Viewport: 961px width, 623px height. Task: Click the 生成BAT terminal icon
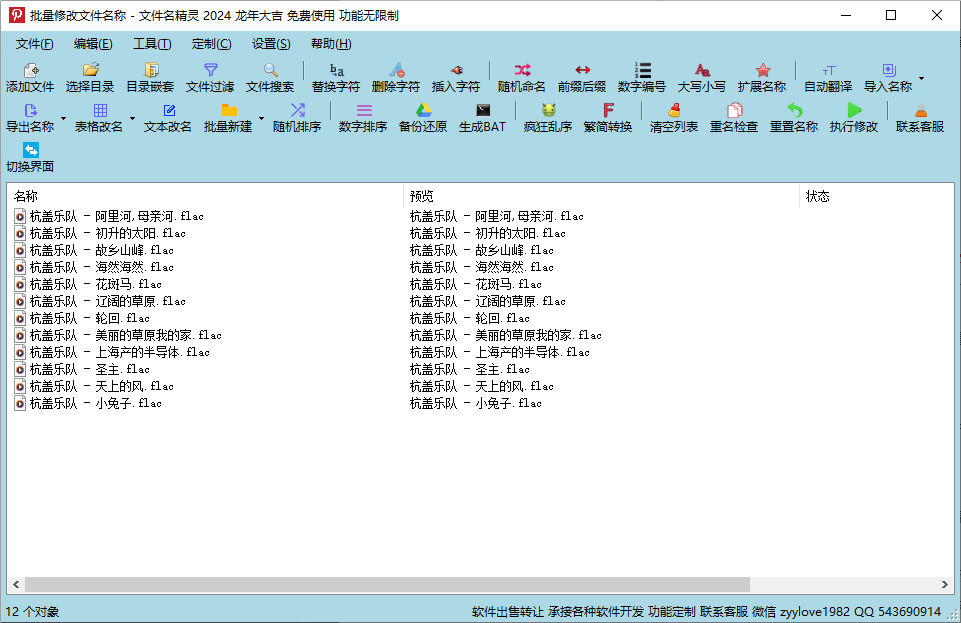coord(482,111)
